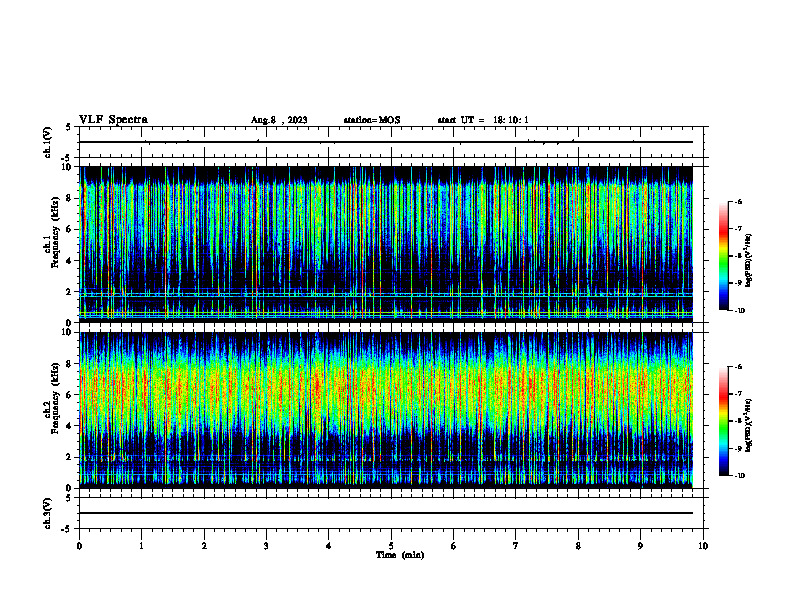Screen dimensions: 792x612
Task: Click the ch.2 color bar "-10" label
Action: coord(740,476)
